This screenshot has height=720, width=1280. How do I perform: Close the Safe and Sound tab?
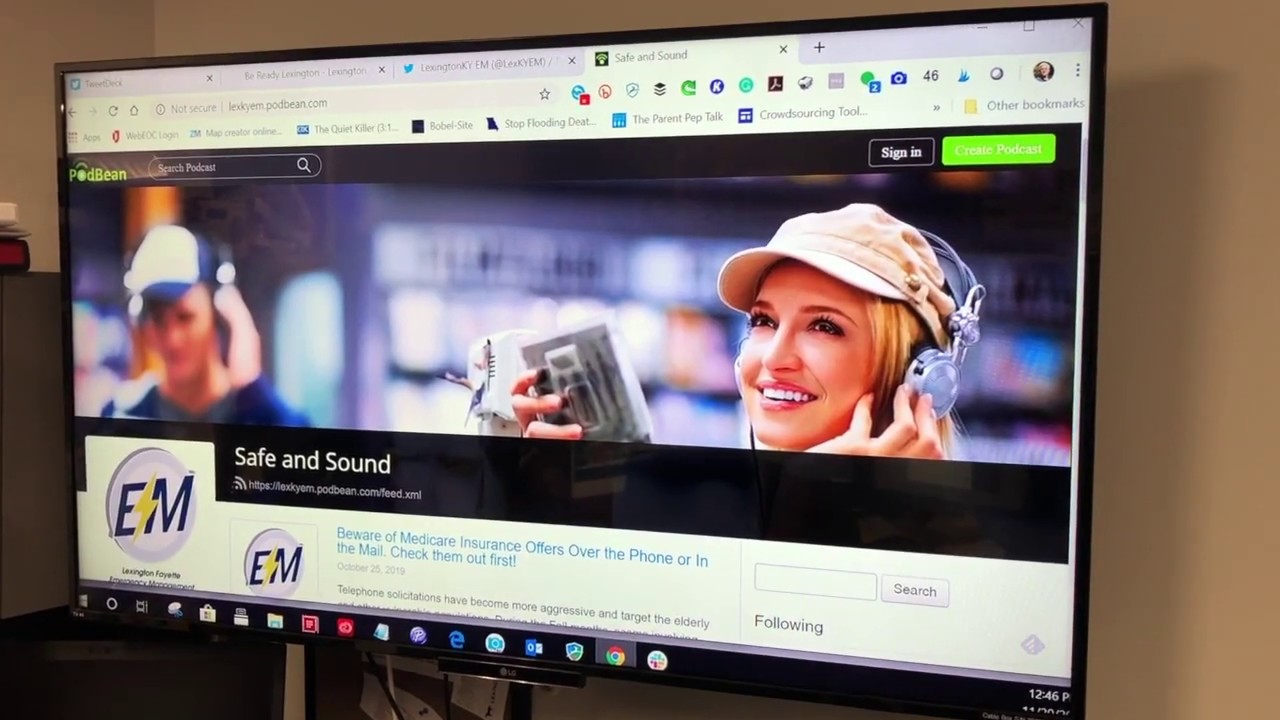pyautogui.click(x=783, y=49)
